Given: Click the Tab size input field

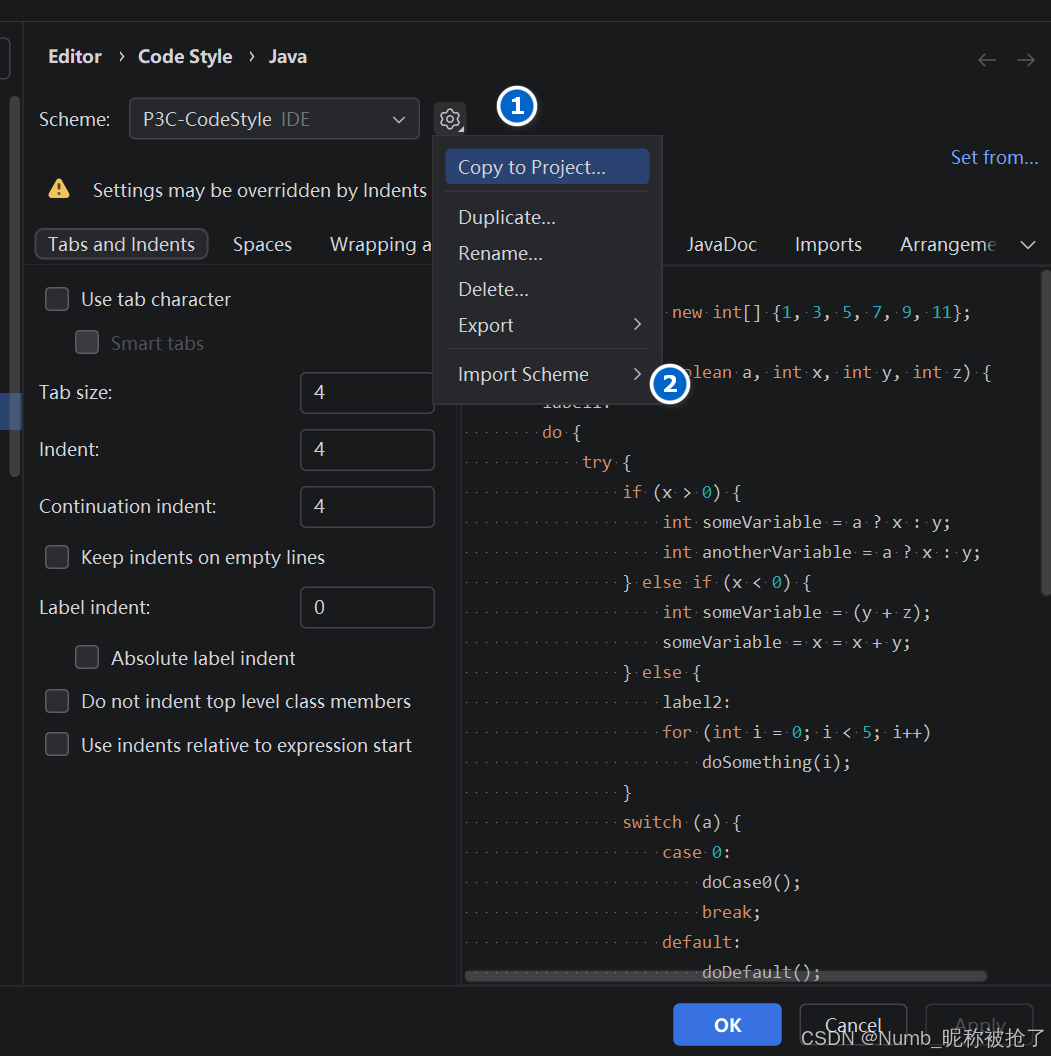Looking at the screenshot, I should pyautogui.click(x=367, y=392).
